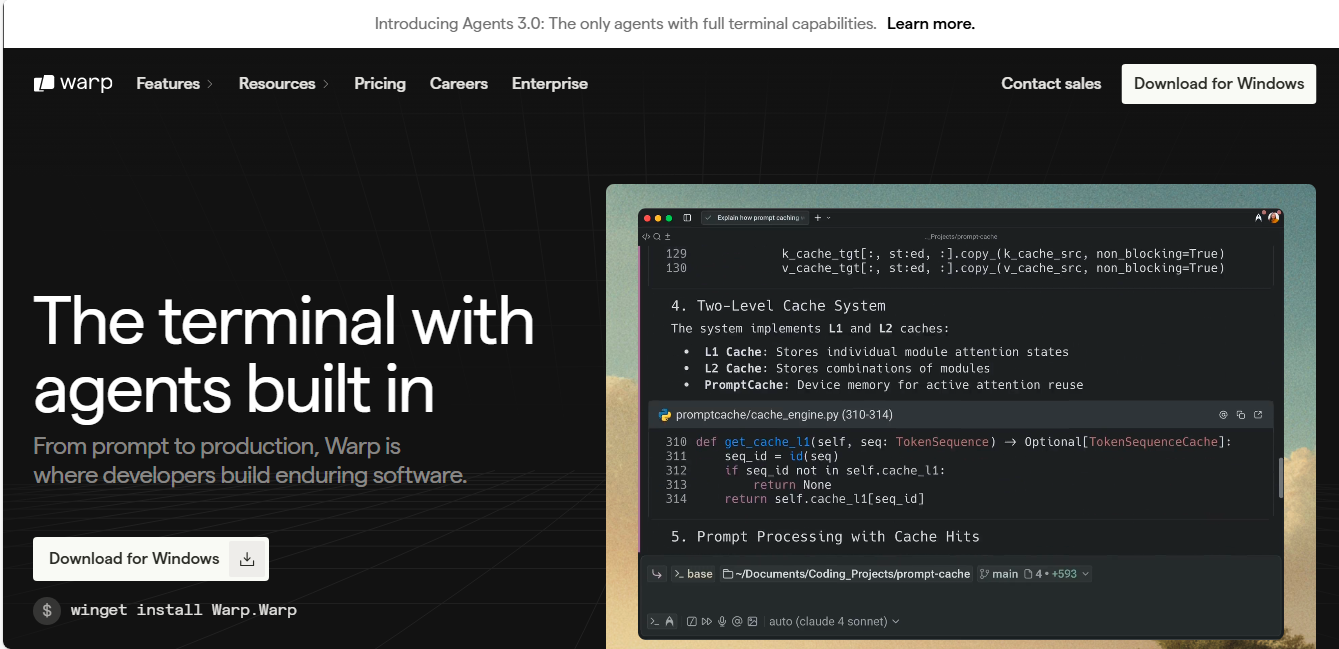Go to the Pricing page
This screenshot has height=649, width=1339.
pos(380,84)
